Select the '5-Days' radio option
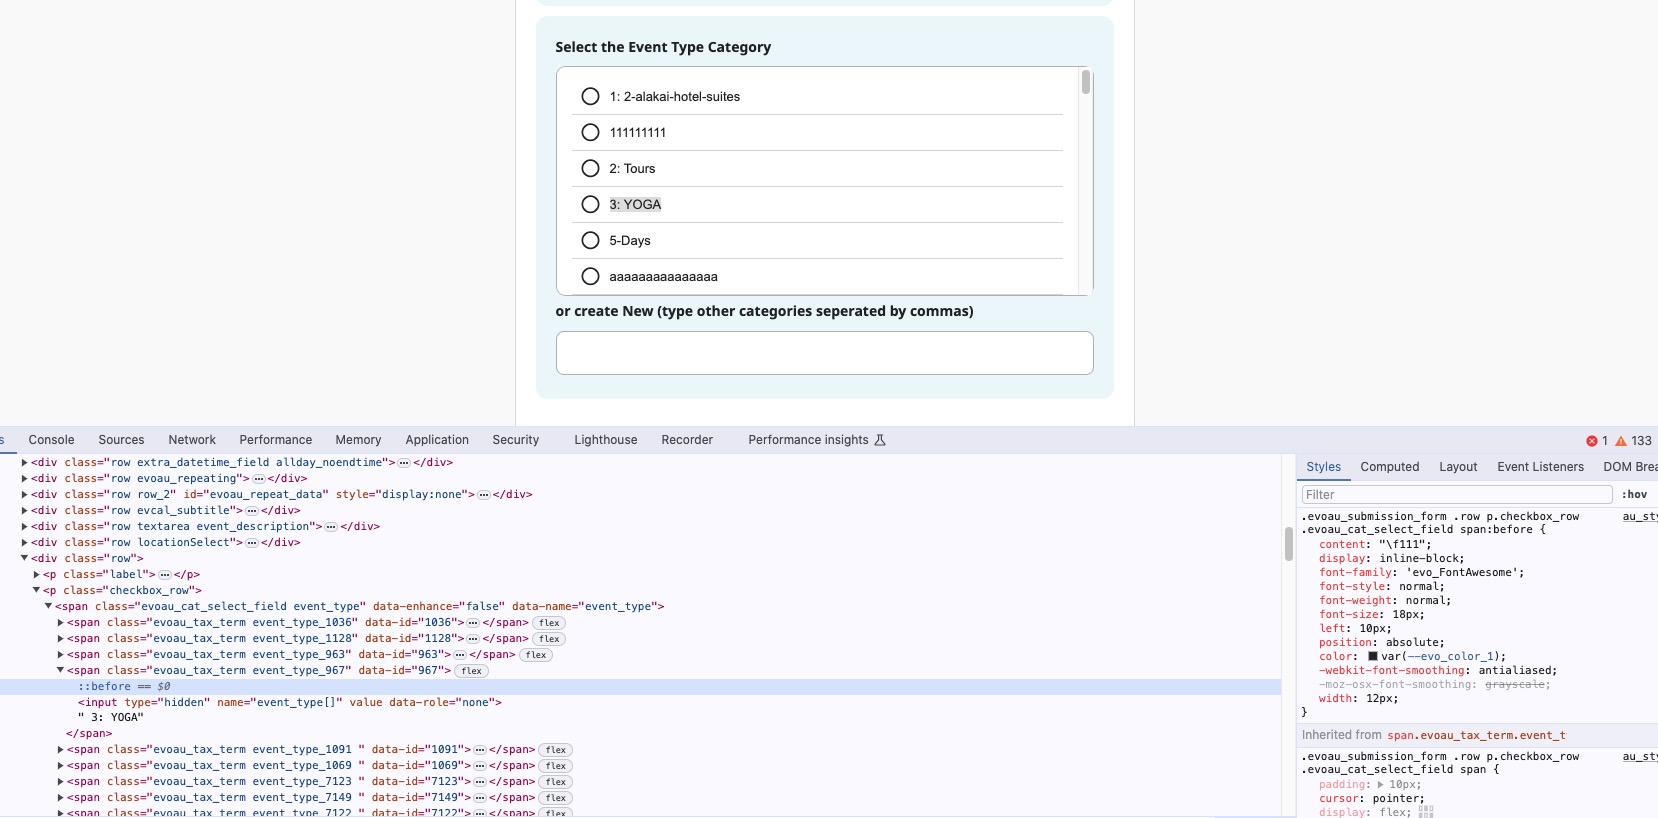Image resolution: width=1658 pixels, height=818 pixels. 590,241
